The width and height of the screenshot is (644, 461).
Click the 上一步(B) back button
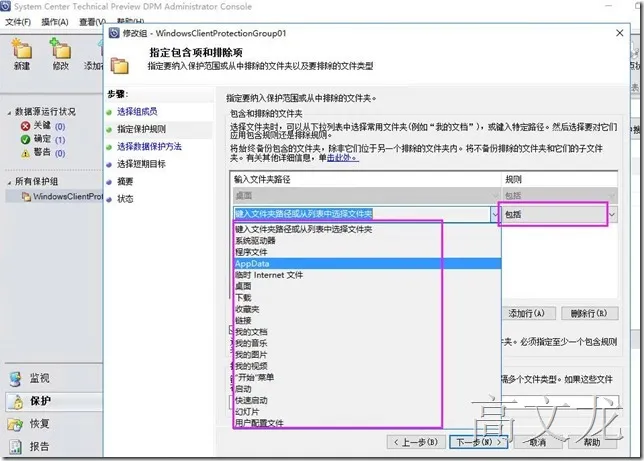(x=416, y=442)
